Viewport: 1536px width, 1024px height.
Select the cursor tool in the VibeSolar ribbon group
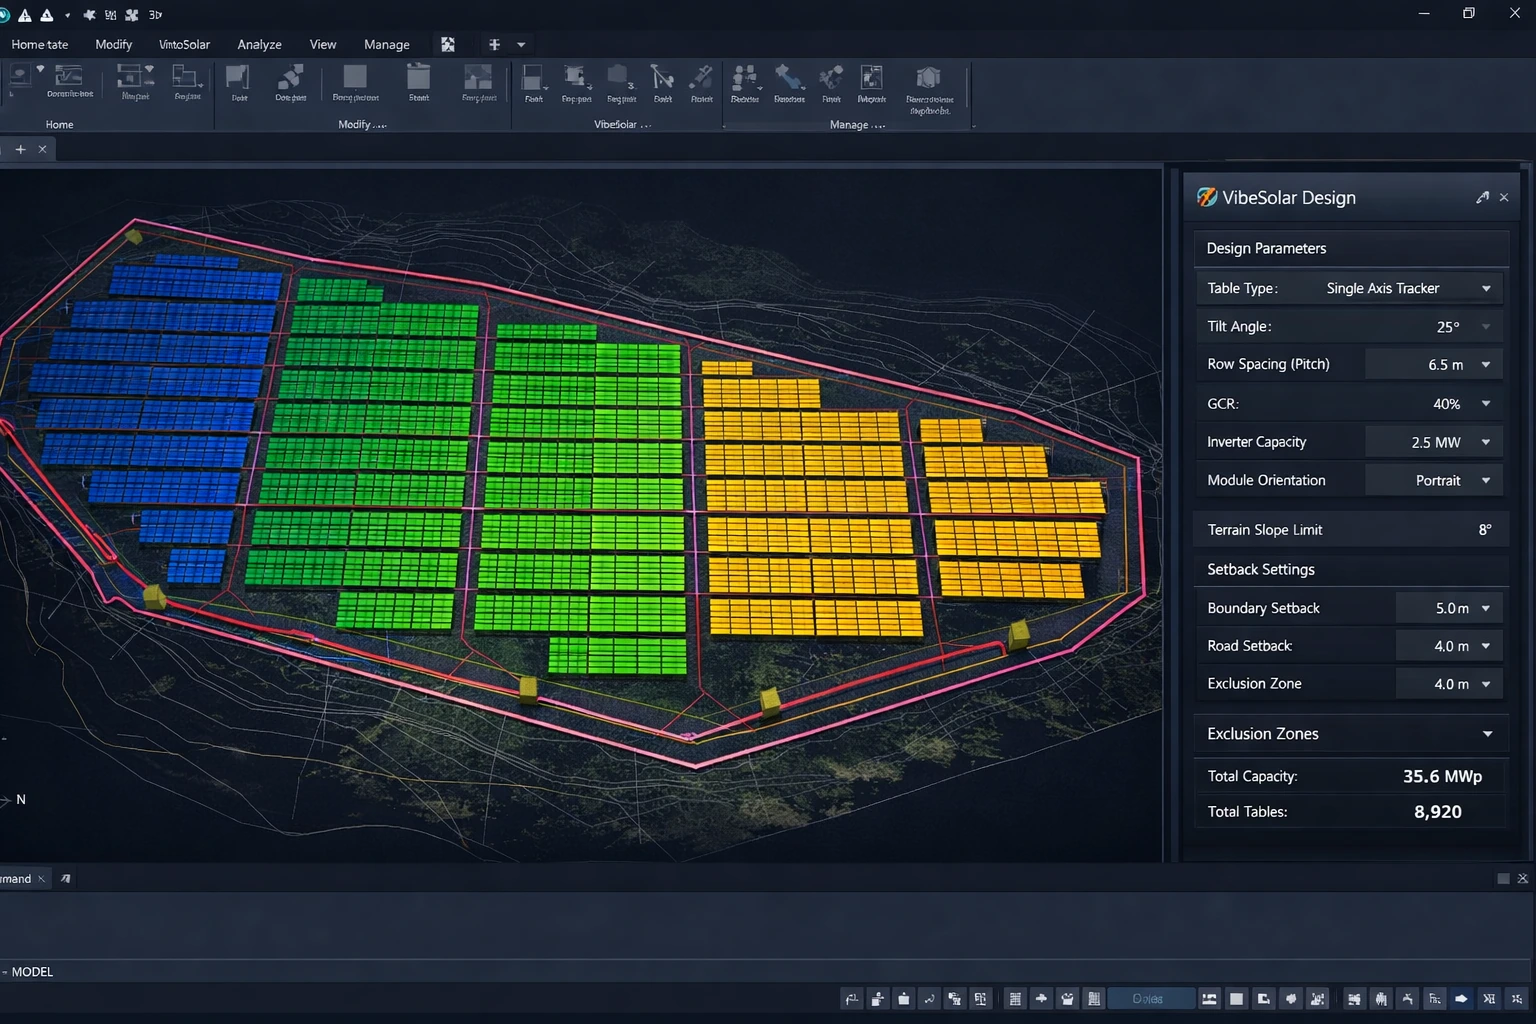[x=661, y=78]
